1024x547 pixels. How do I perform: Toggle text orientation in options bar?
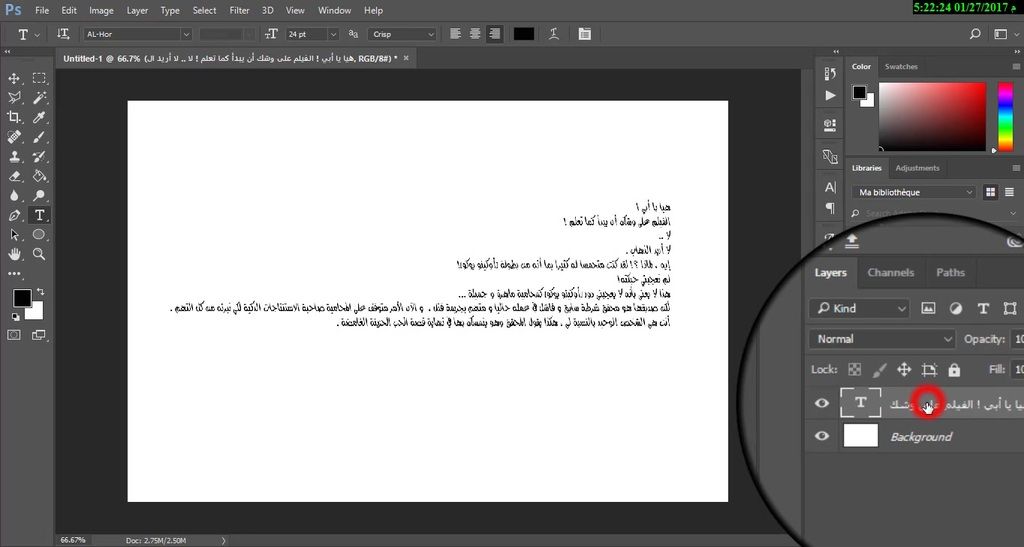click(x=63, y=34)
